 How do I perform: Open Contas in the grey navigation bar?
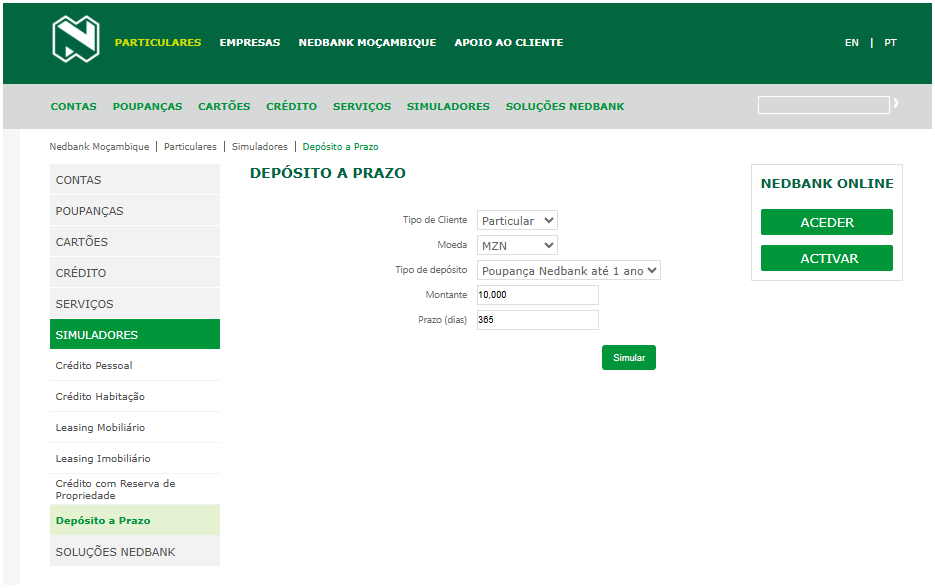point(73,107)
